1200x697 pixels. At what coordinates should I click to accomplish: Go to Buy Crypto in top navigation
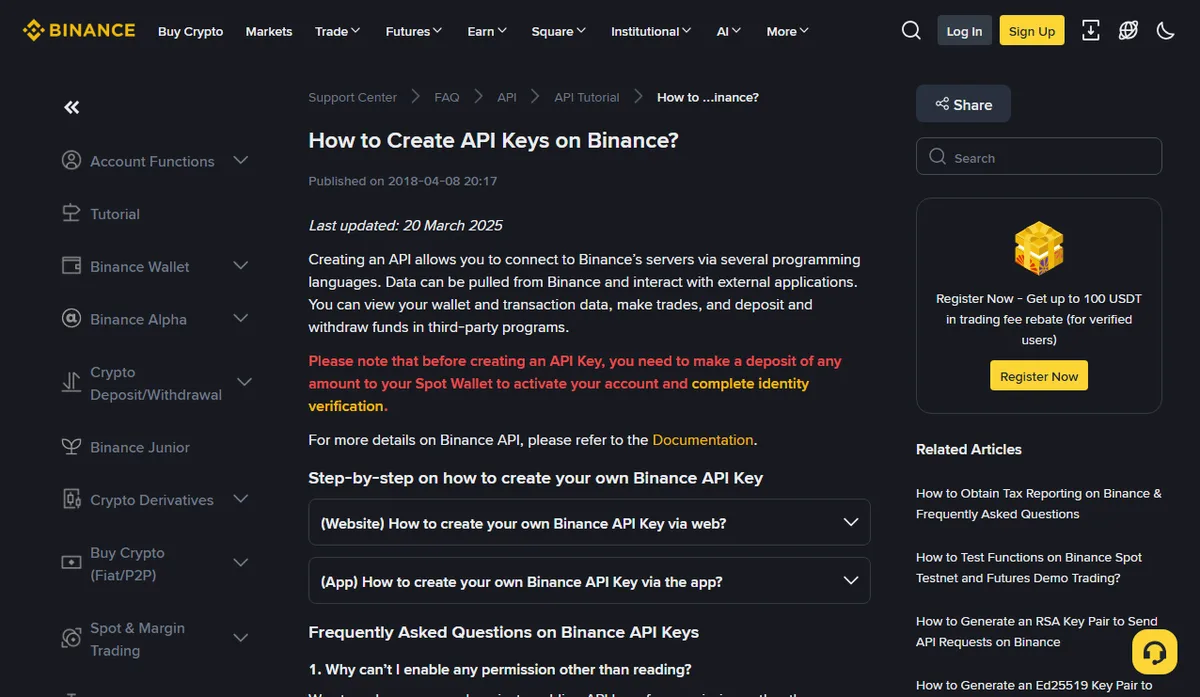[x=190, y=31]
